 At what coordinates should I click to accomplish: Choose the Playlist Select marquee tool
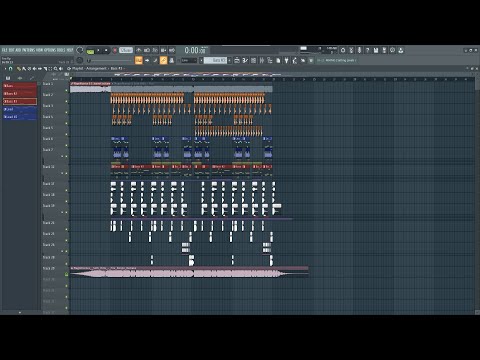point(50,69)
